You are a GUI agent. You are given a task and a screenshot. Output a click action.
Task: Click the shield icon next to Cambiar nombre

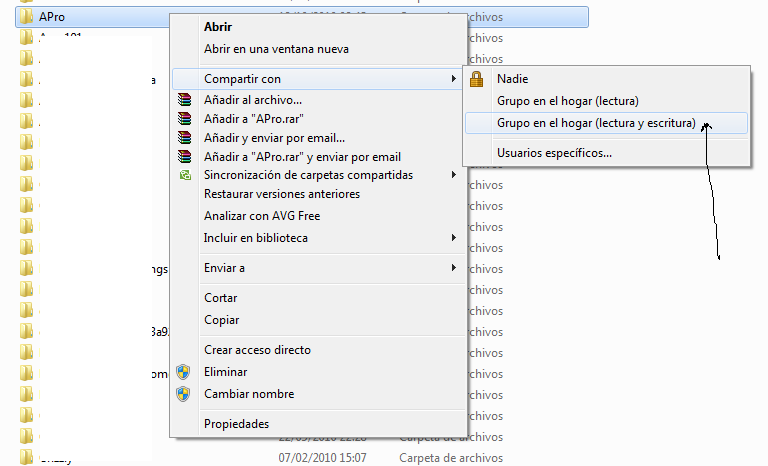point(184,394)
